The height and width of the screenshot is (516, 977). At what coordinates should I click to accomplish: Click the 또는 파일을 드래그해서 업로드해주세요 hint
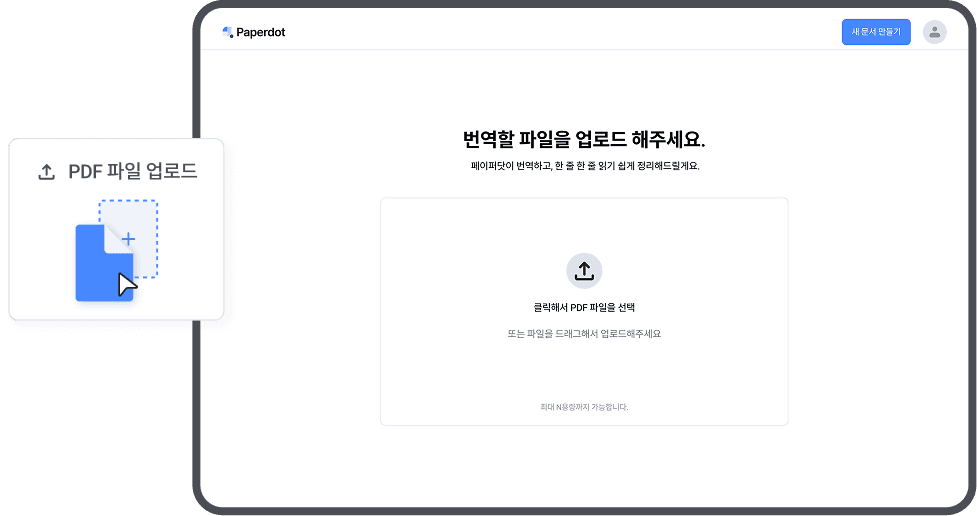(x=584, y=334)
